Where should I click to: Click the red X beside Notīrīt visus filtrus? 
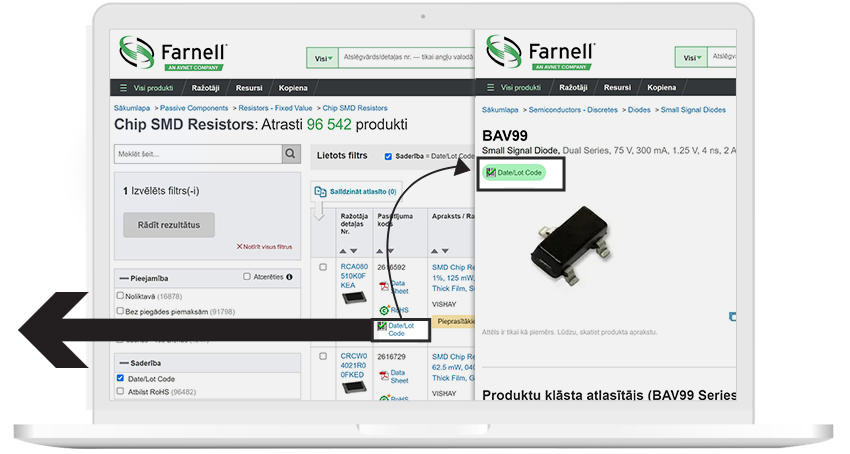(x=239, y=247)
